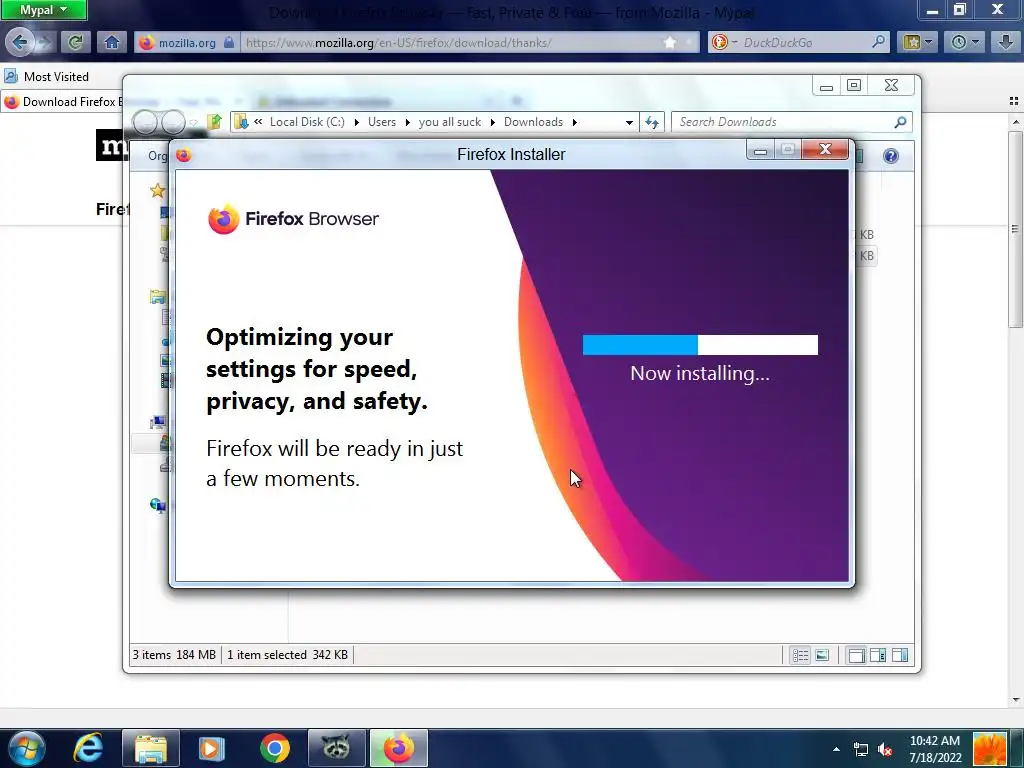Click Mypal scrollbar down arrow
The width and height of the screenshot is (1024, 768).
coord(1016,699)
